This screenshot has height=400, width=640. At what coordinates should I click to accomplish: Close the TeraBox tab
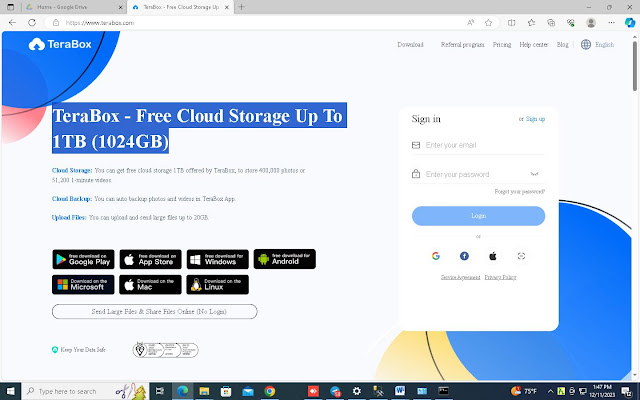pos(227,7)
